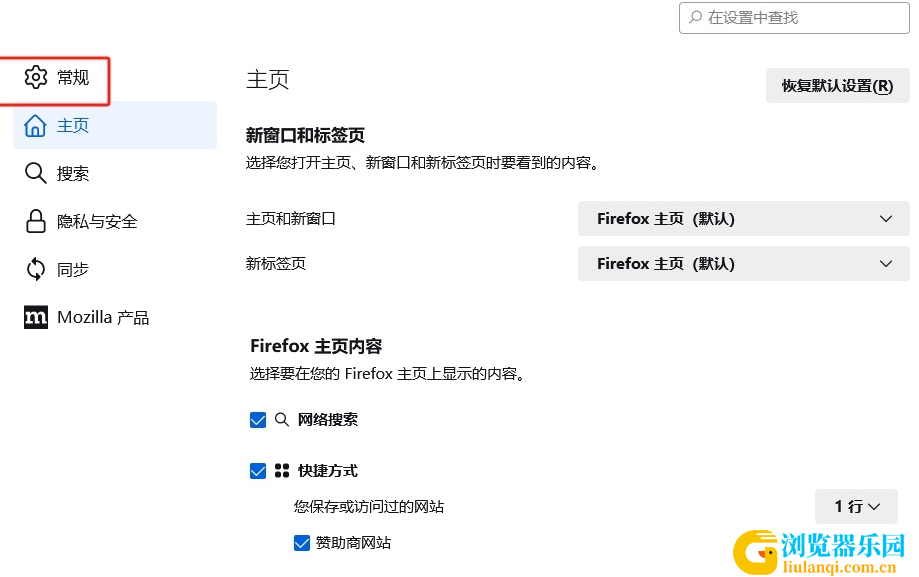Click the lock icon for 隐私与安全
This screenshot has height=577, width=919.
[35, 221]
